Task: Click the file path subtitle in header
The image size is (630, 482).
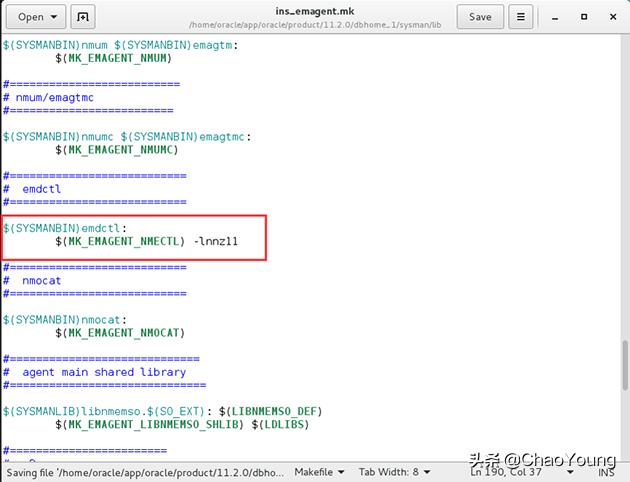Action: [x=315, y=25]
